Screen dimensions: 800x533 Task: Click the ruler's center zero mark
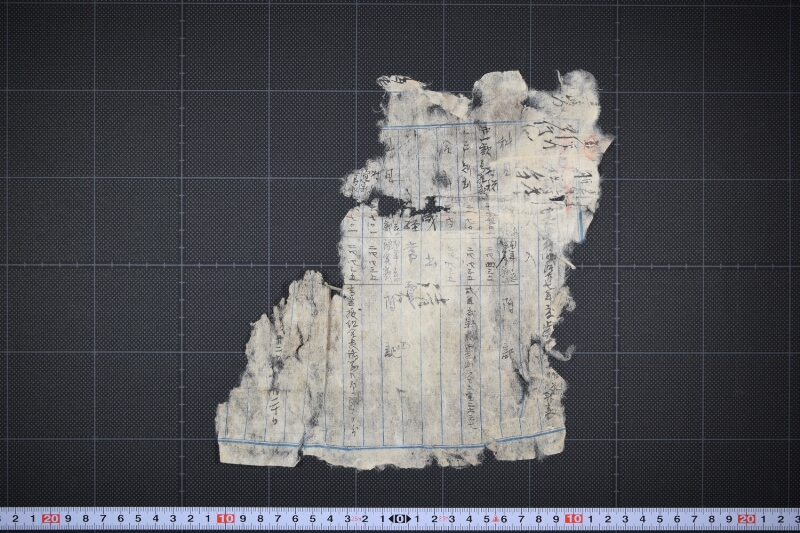[399, 519]
